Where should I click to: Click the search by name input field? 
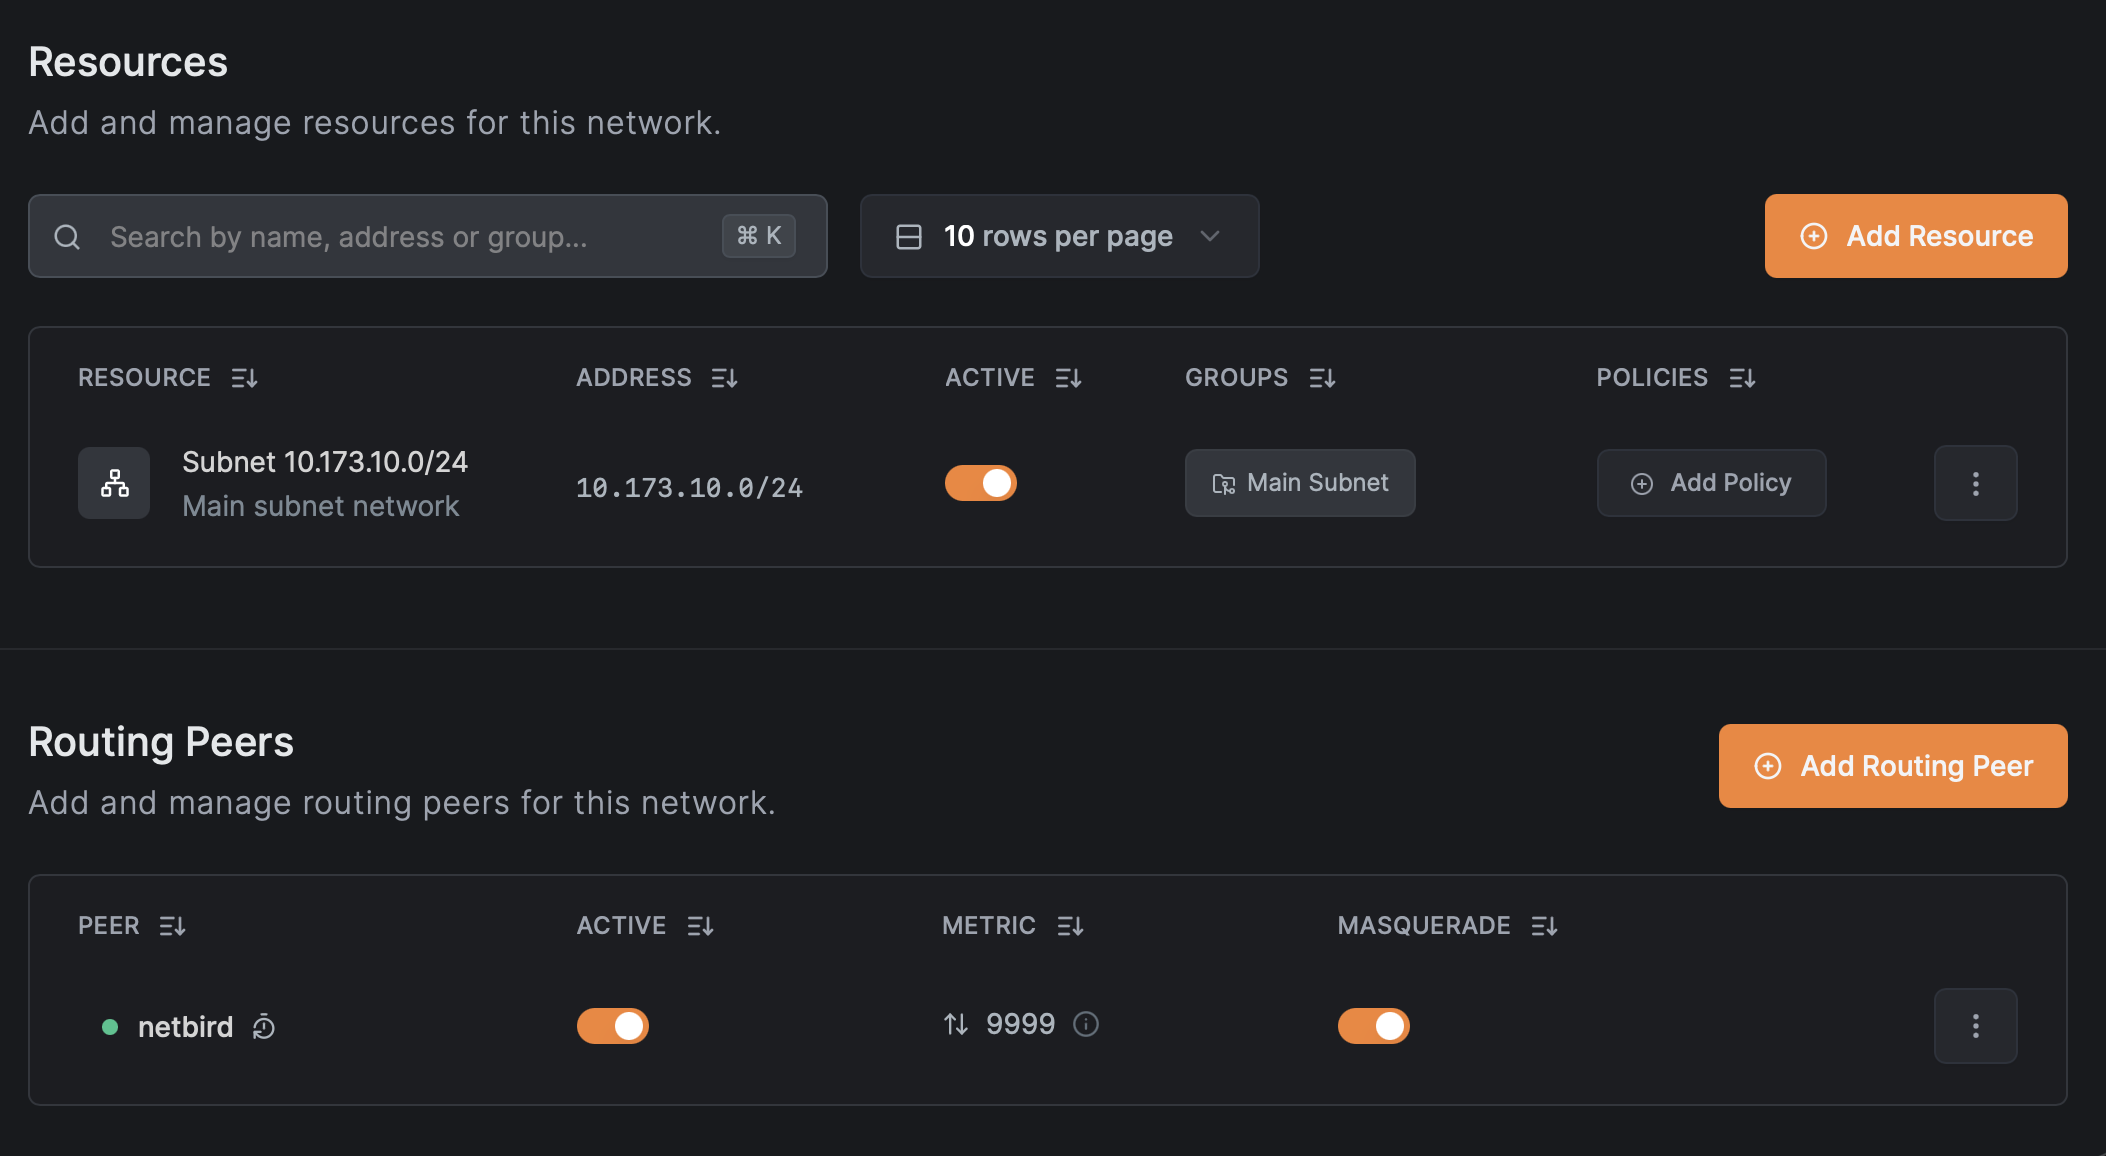(400, 236)
